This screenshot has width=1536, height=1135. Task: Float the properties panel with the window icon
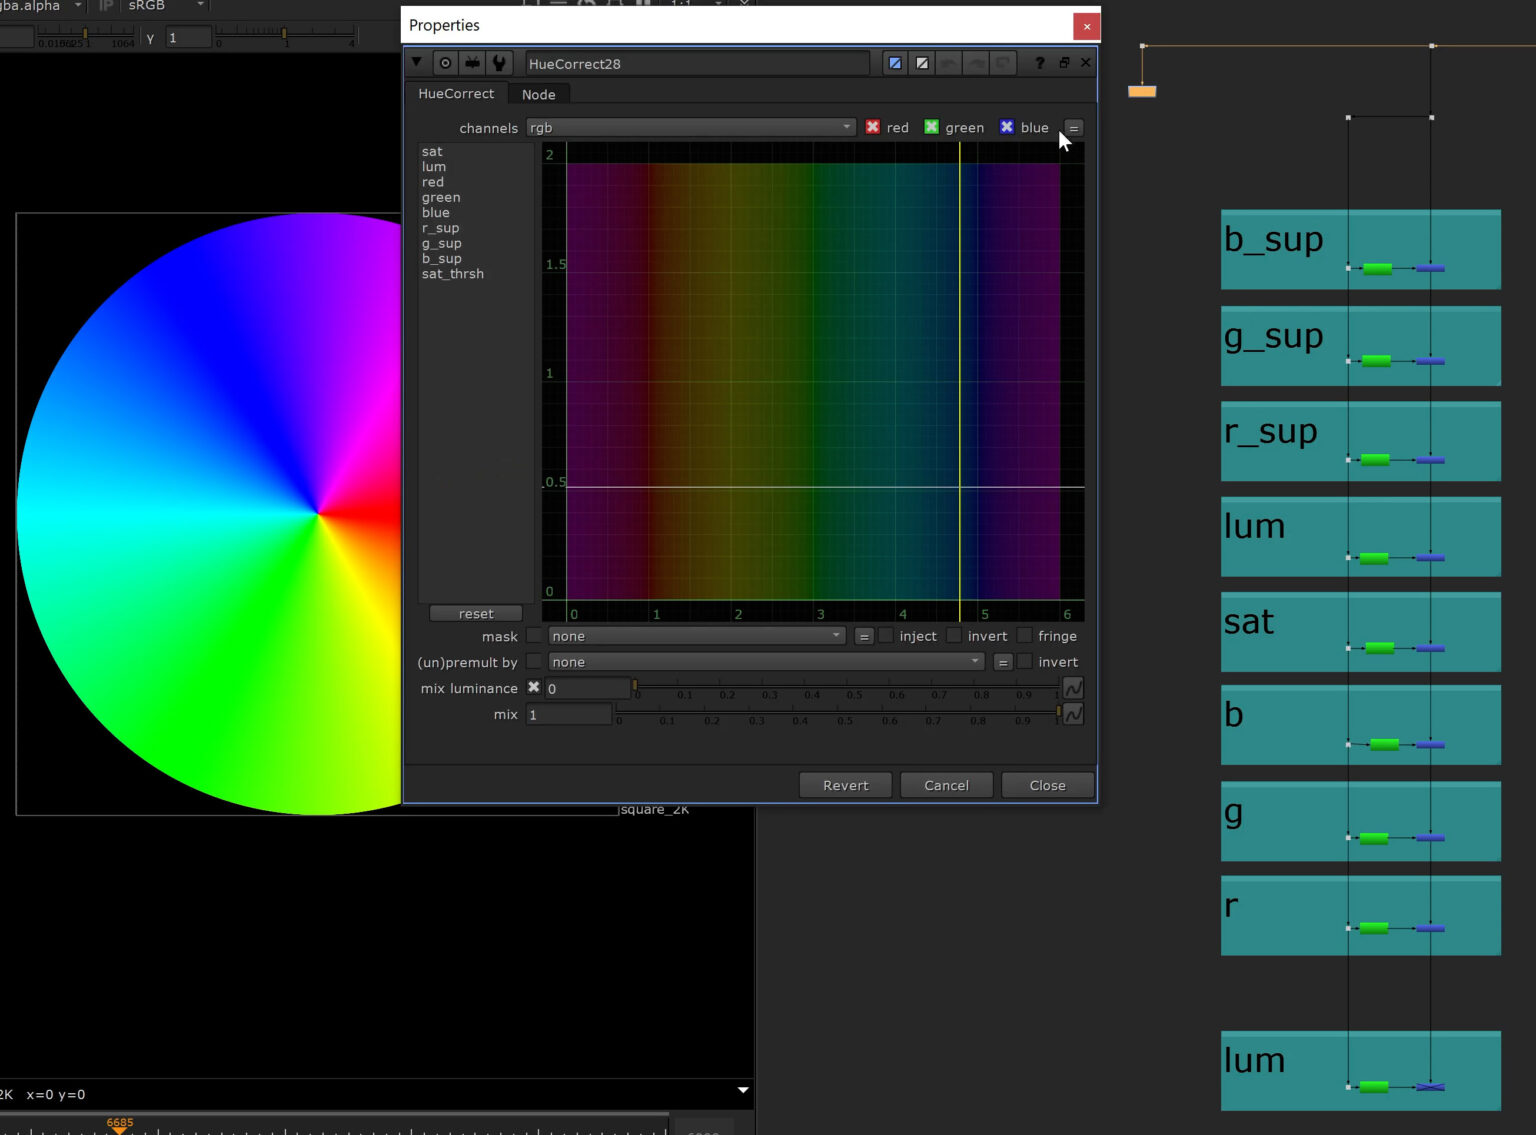pos(1064,63)
